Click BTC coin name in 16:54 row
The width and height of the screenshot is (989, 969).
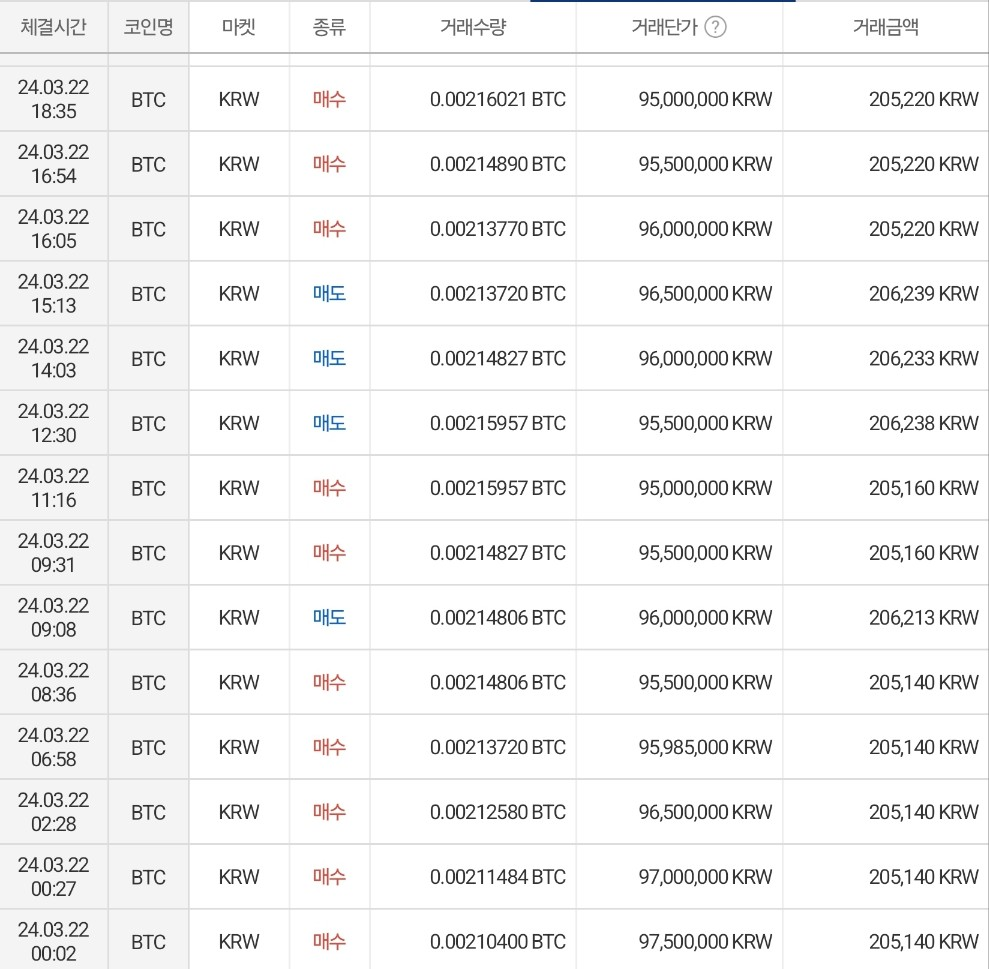coord(148,165)
